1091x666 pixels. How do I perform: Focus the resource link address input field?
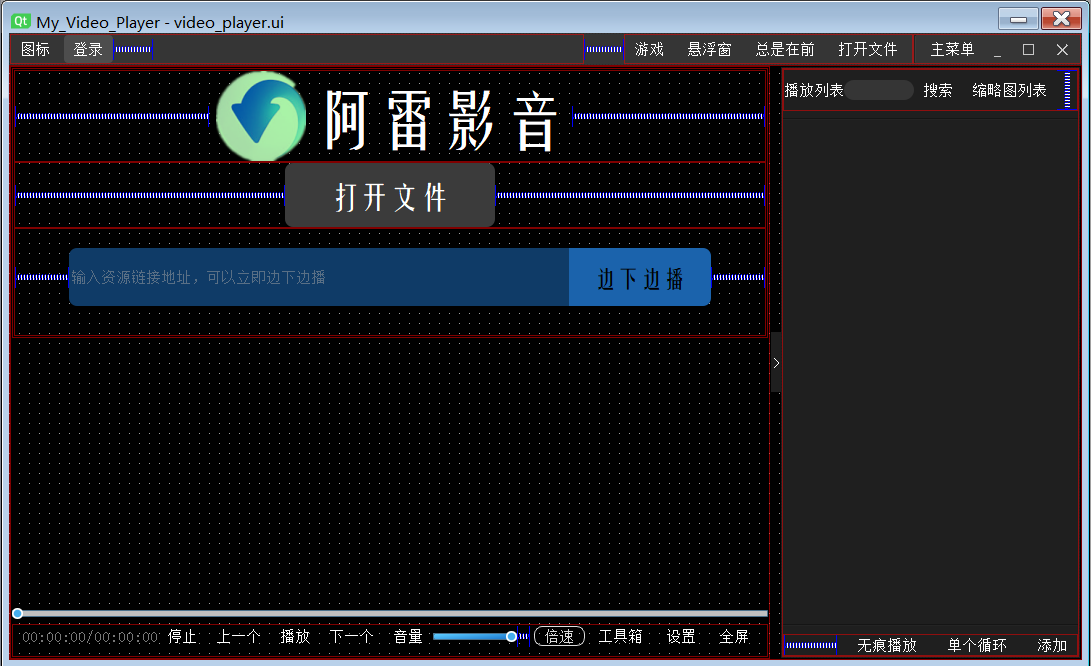[x=319, y=277]
